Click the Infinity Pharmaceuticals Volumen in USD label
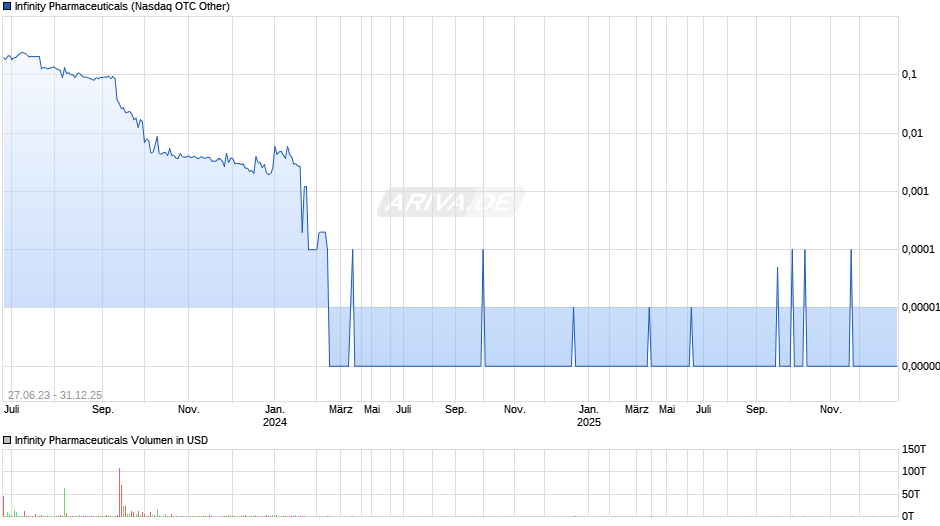This screenshot has height=526, width=940. click(112, 440)
